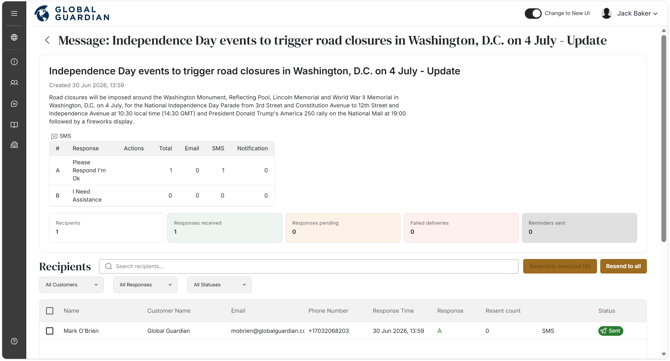The image size is (670, 361).
Task: Expand the All Responses filter dropdown
Action: pos(145,285)
